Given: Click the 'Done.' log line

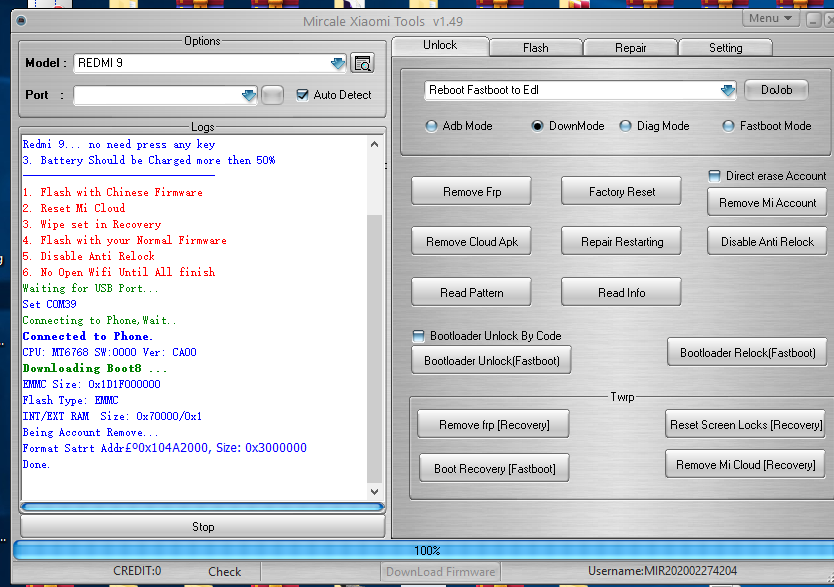Looking at the screenshot, I should (x=36, y=464).
